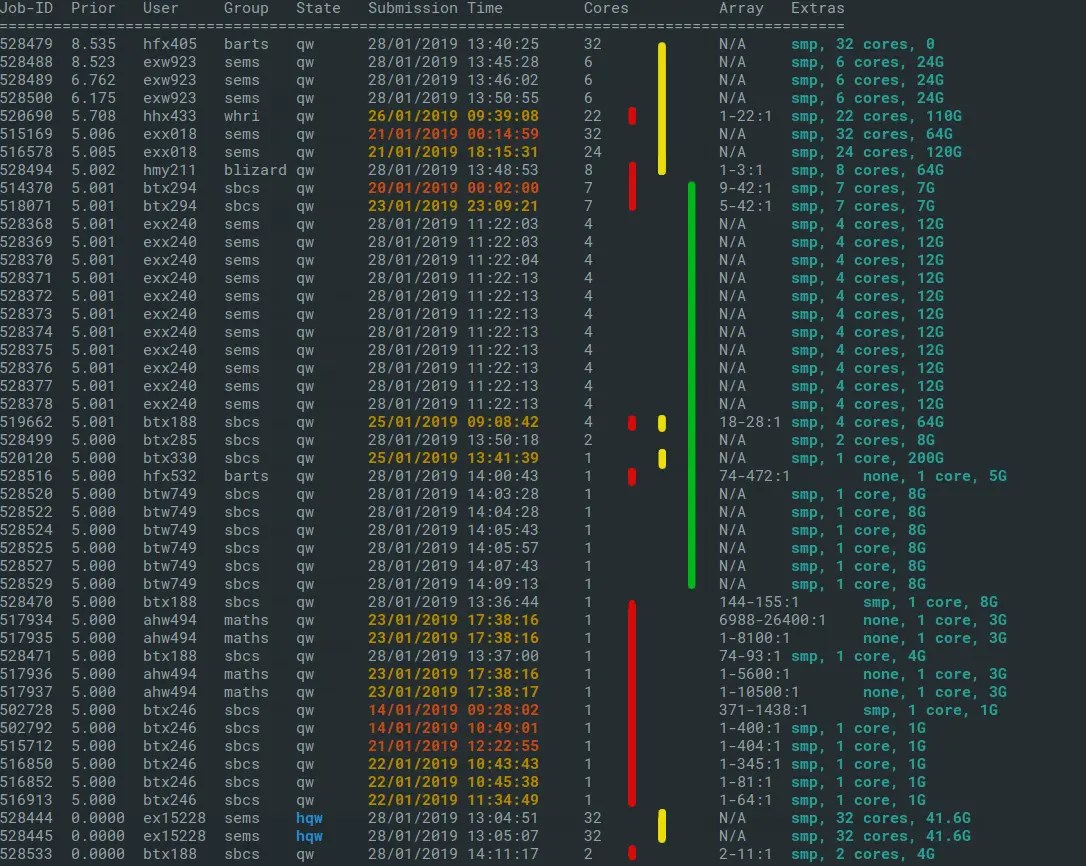Select priority value 5.005

93,152
